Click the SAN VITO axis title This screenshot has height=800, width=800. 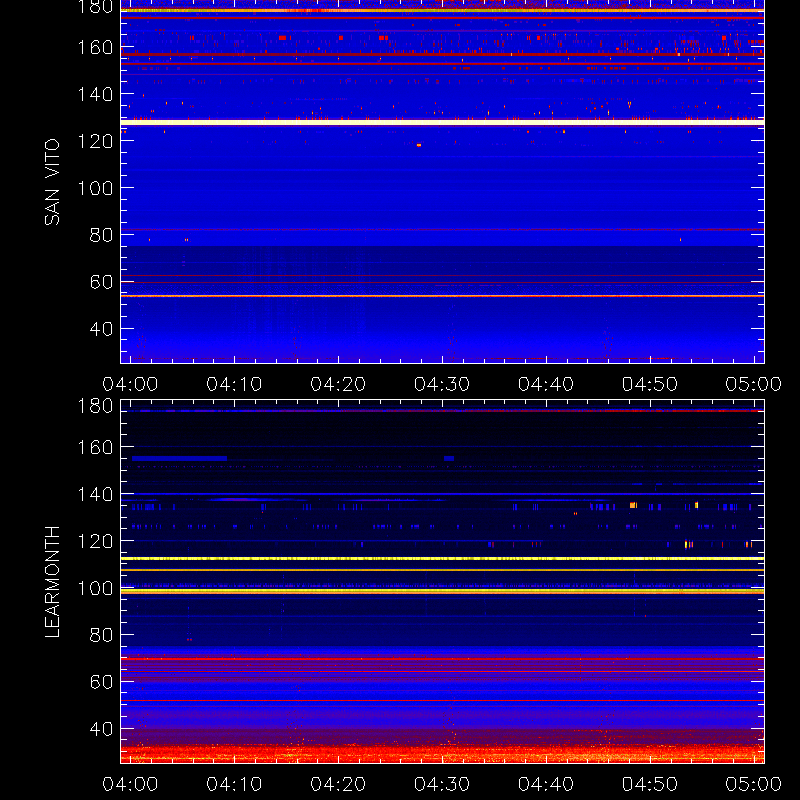(52, 182)
